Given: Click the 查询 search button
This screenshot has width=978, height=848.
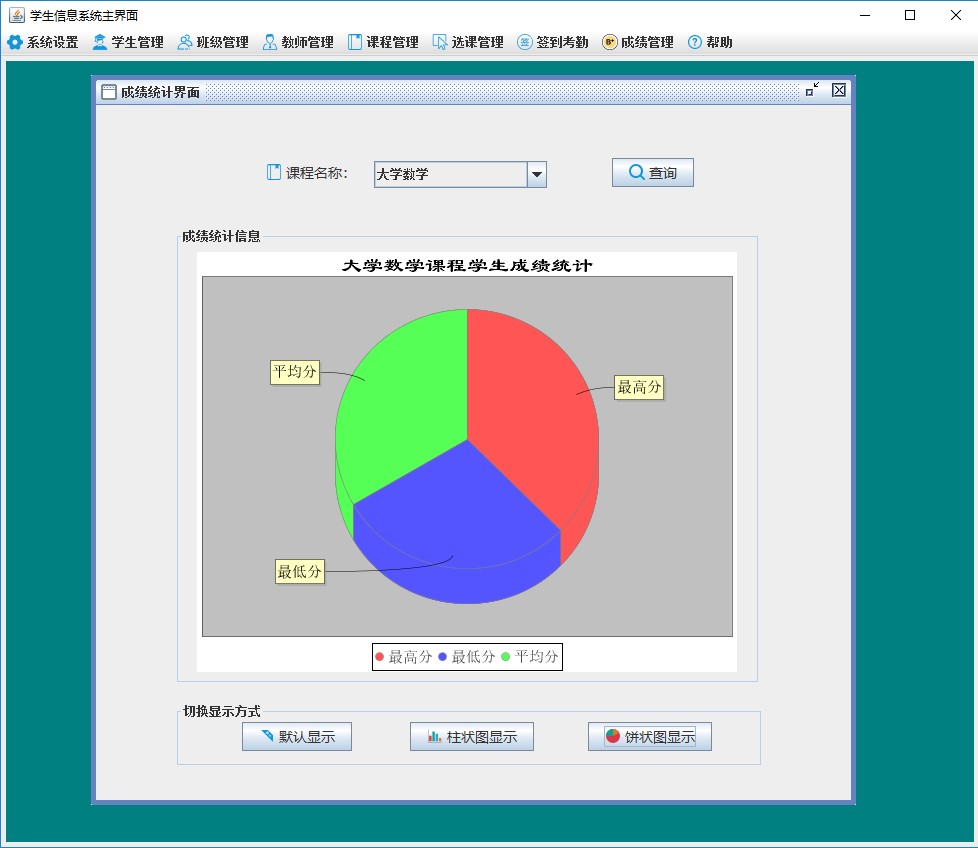Looking at the screenshot, I should (x=652, y=173).
